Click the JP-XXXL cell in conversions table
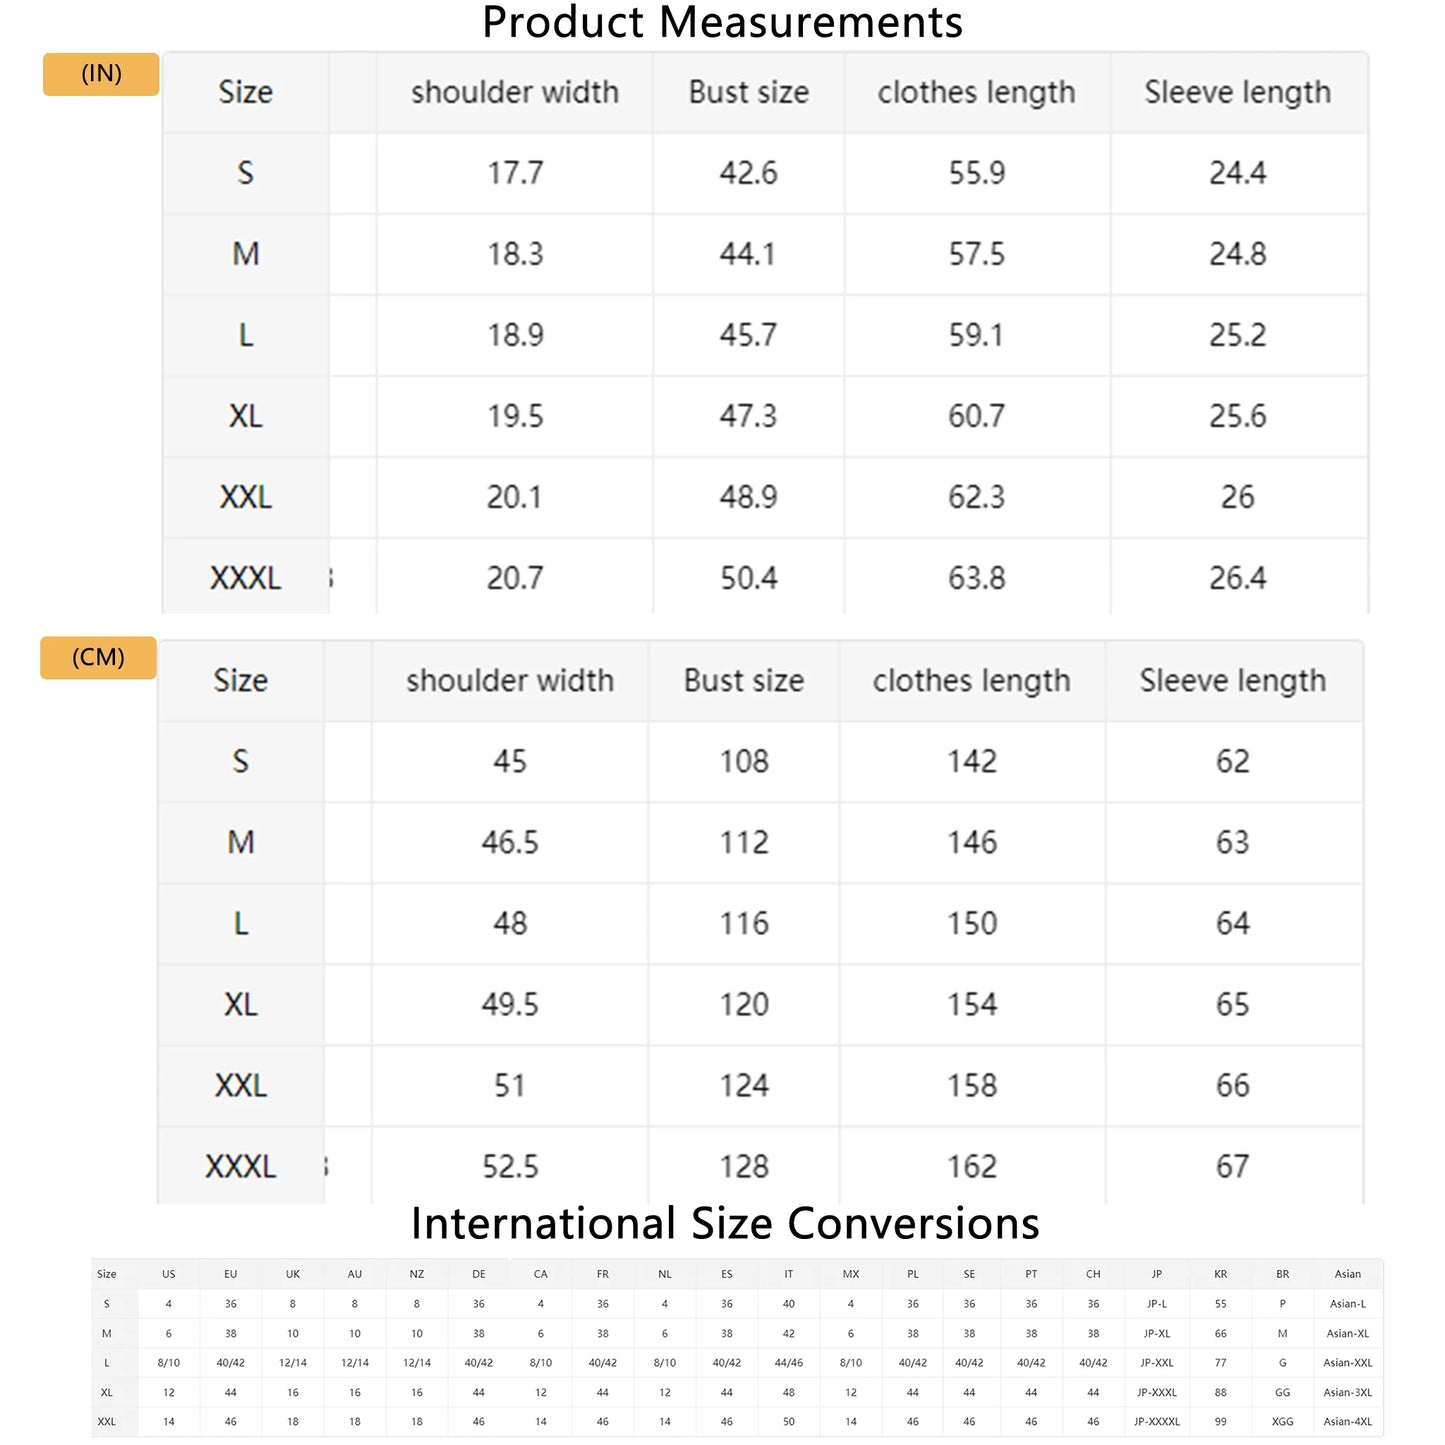This screenshot has width=1445, height=1445. (x=1156, y=1392)
